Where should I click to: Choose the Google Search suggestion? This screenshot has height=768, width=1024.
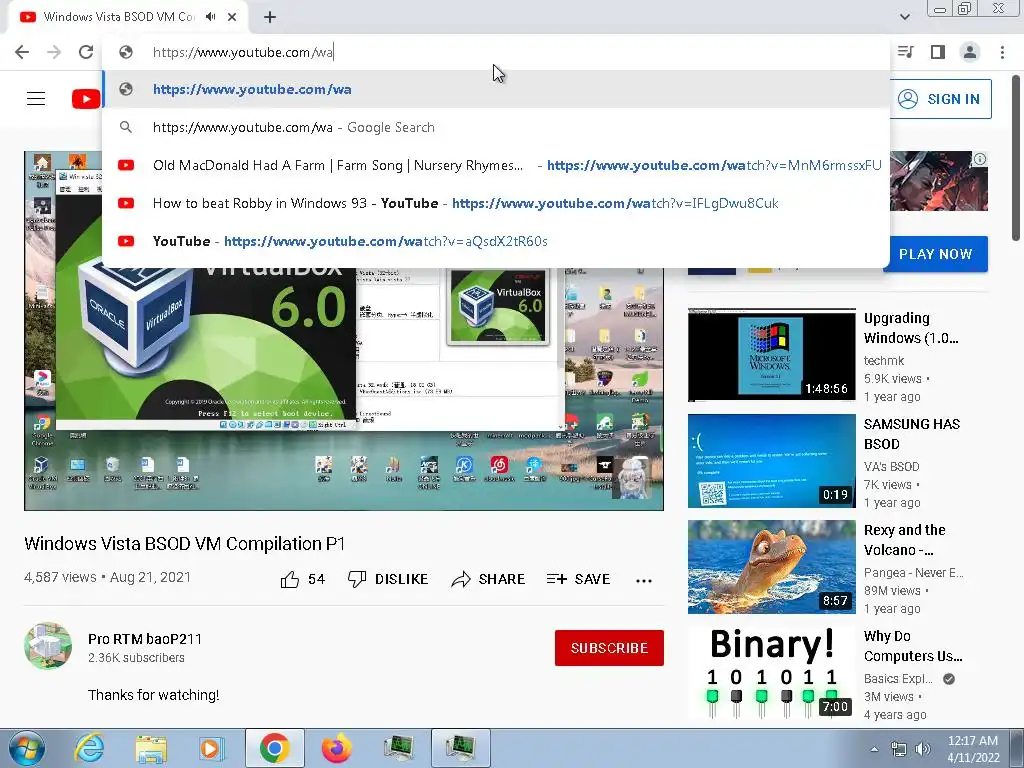[x=496, y=127]
